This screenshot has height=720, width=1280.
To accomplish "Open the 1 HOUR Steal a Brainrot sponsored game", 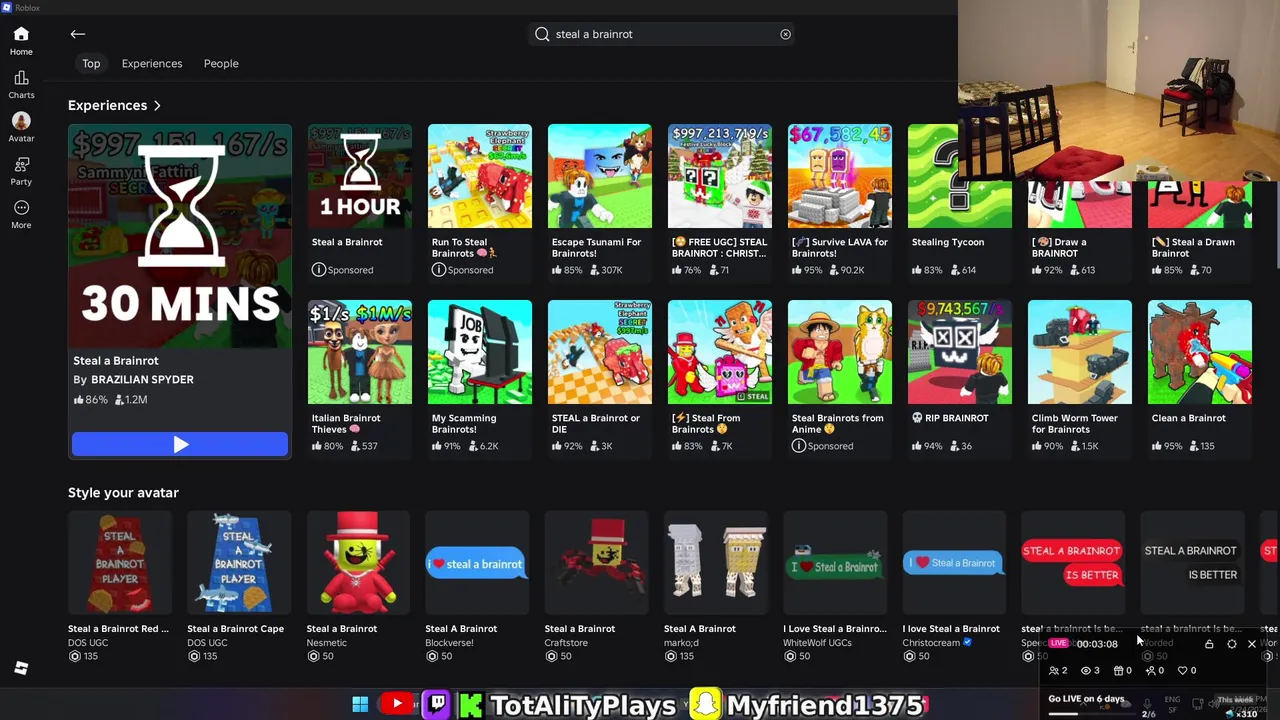I will [x=360, y=176].
